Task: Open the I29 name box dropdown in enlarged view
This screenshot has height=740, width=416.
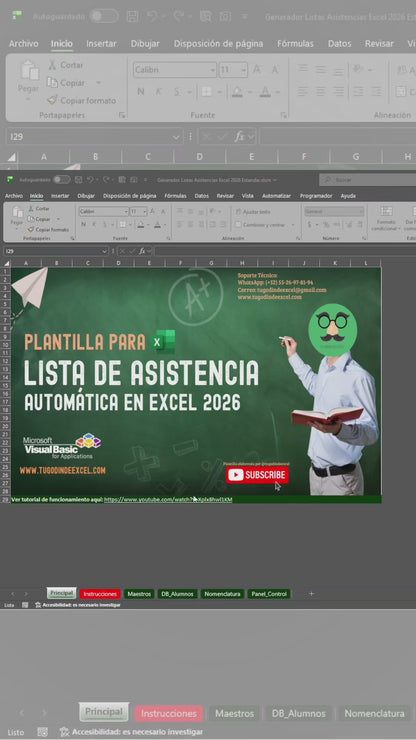Action: coord(176,137)
